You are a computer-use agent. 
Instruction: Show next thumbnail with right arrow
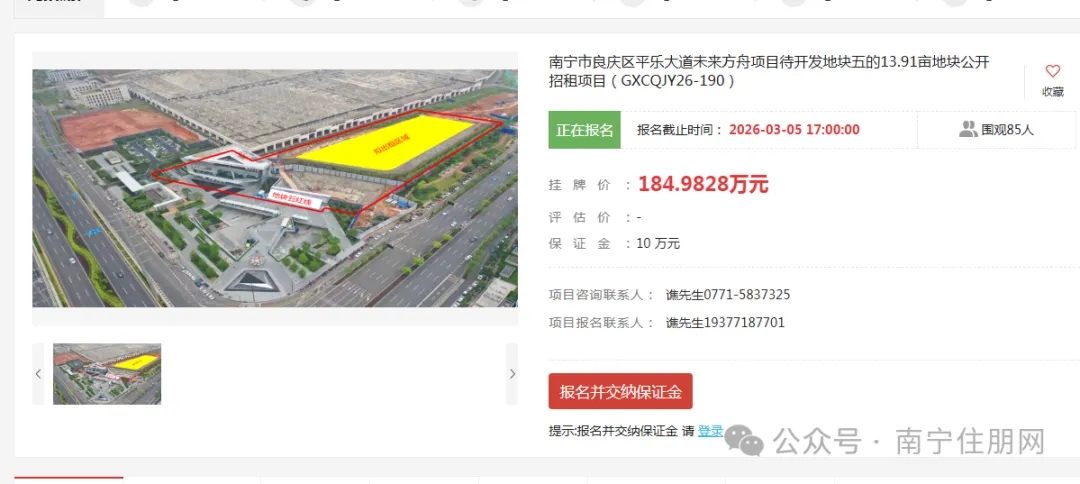[512, 374]
